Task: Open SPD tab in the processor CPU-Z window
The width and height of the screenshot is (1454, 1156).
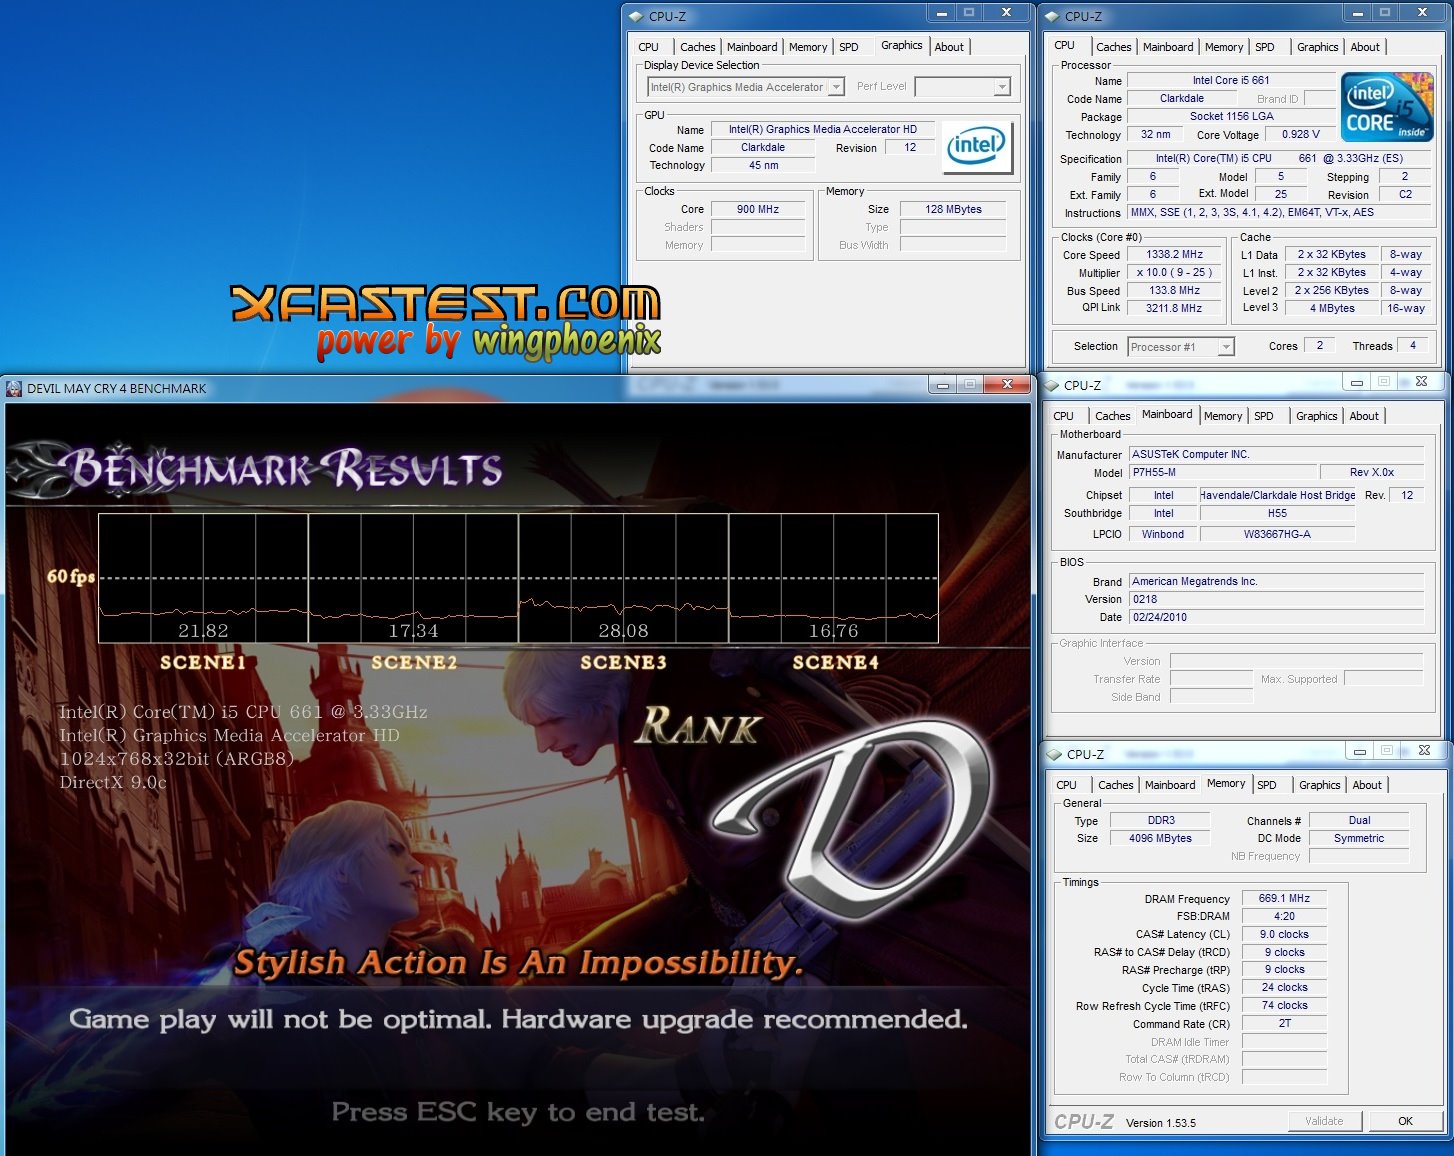Action: (x=1265, y=47)
